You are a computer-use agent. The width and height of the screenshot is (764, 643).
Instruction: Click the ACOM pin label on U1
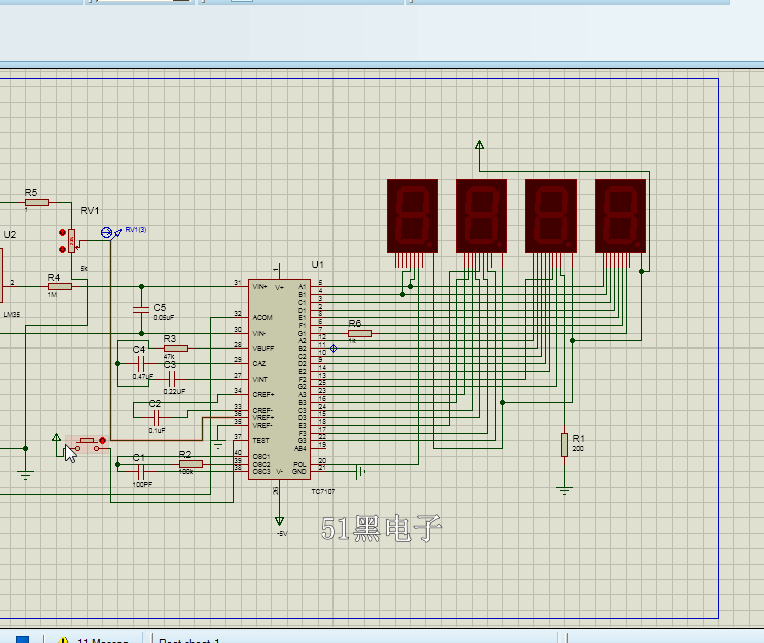click(263, 318)
